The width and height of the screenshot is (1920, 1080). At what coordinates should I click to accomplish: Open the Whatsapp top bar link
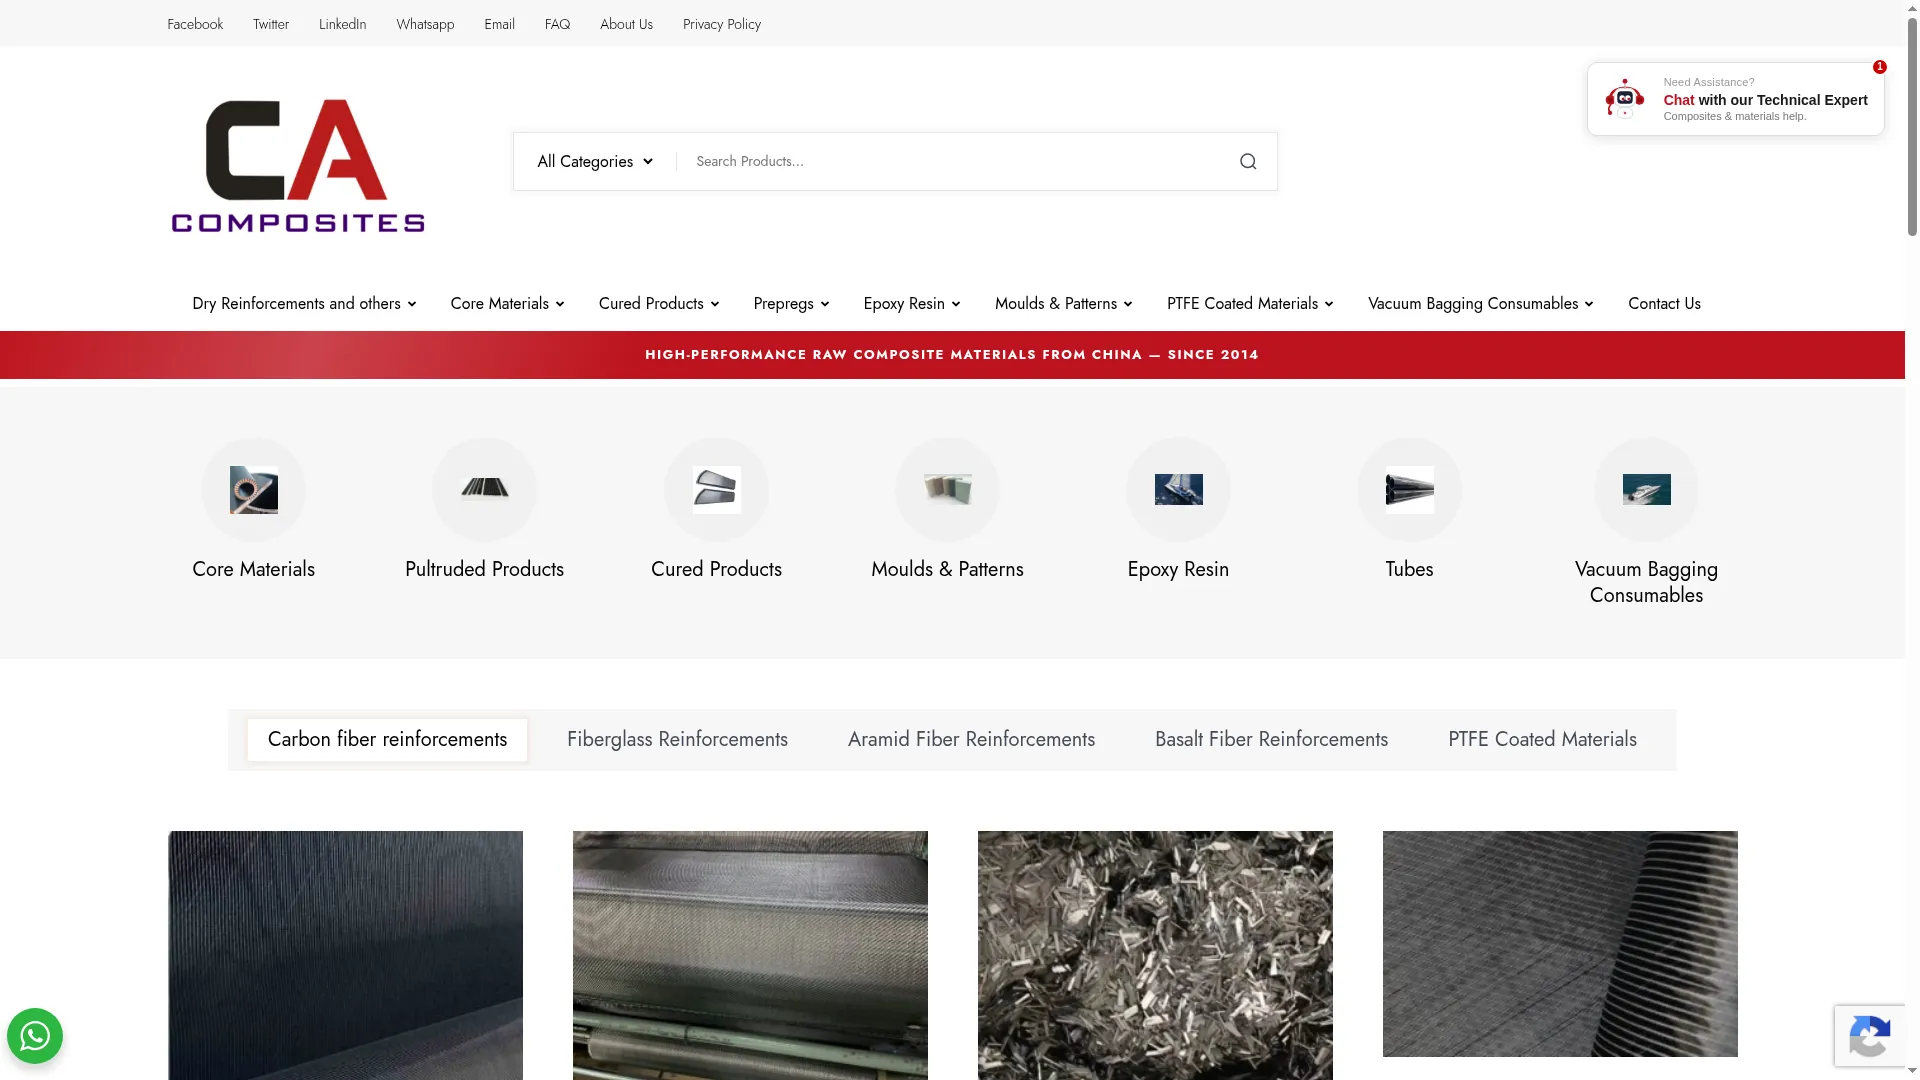[425, 24]
